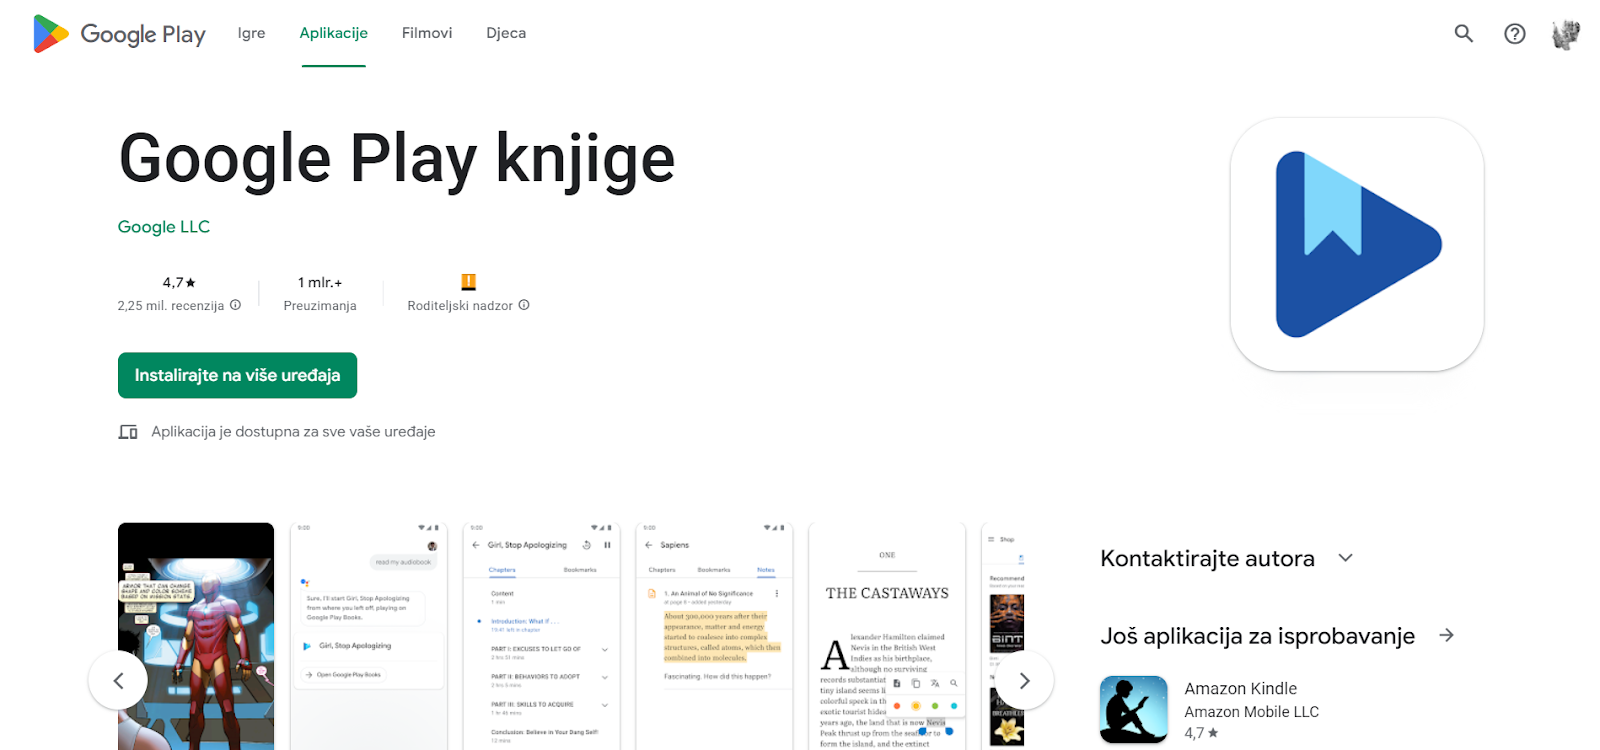1600x750 pixels.
Task: Open The Castaways reading screenshot
Action: point(888,636)
